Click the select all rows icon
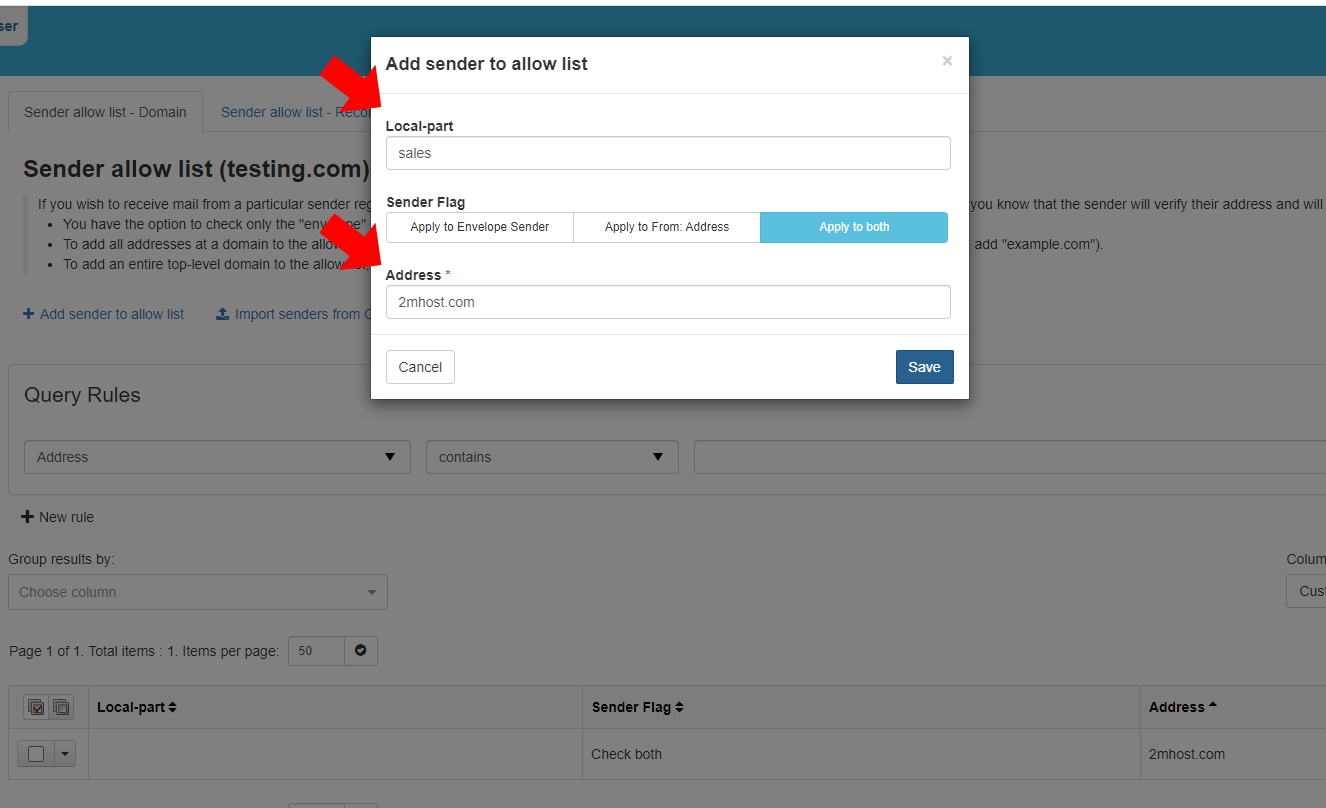Image resolution: width=1326 pixels, height=808 pixels. [x=37, y=707]
